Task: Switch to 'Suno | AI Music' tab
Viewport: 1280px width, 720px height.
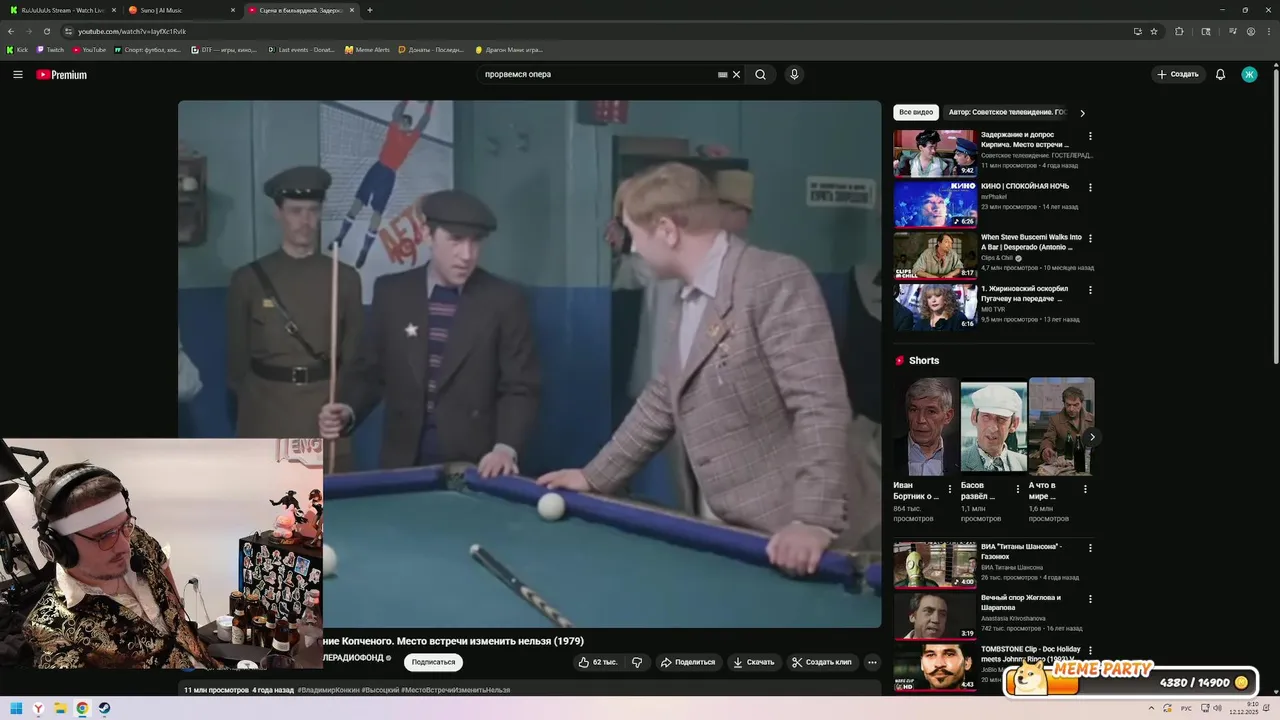Action: (x=180, y=10)
